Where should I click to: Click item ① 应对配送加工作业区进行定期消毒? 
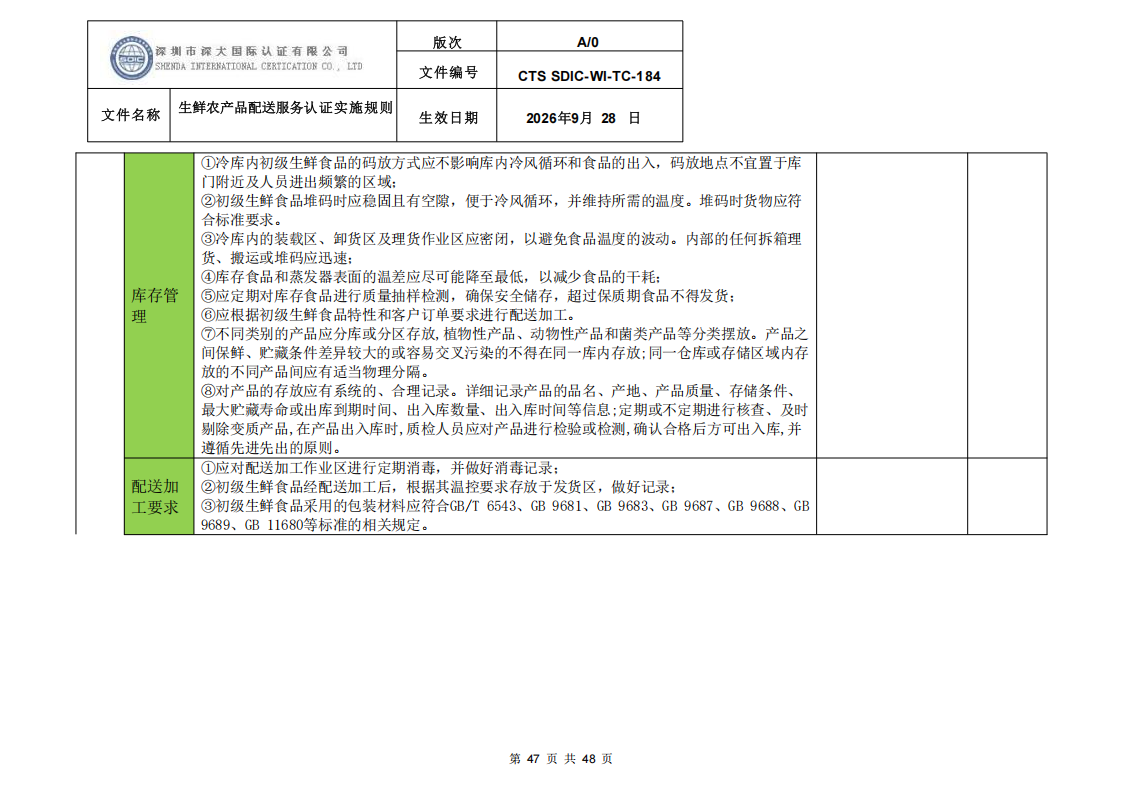point(380,468)
